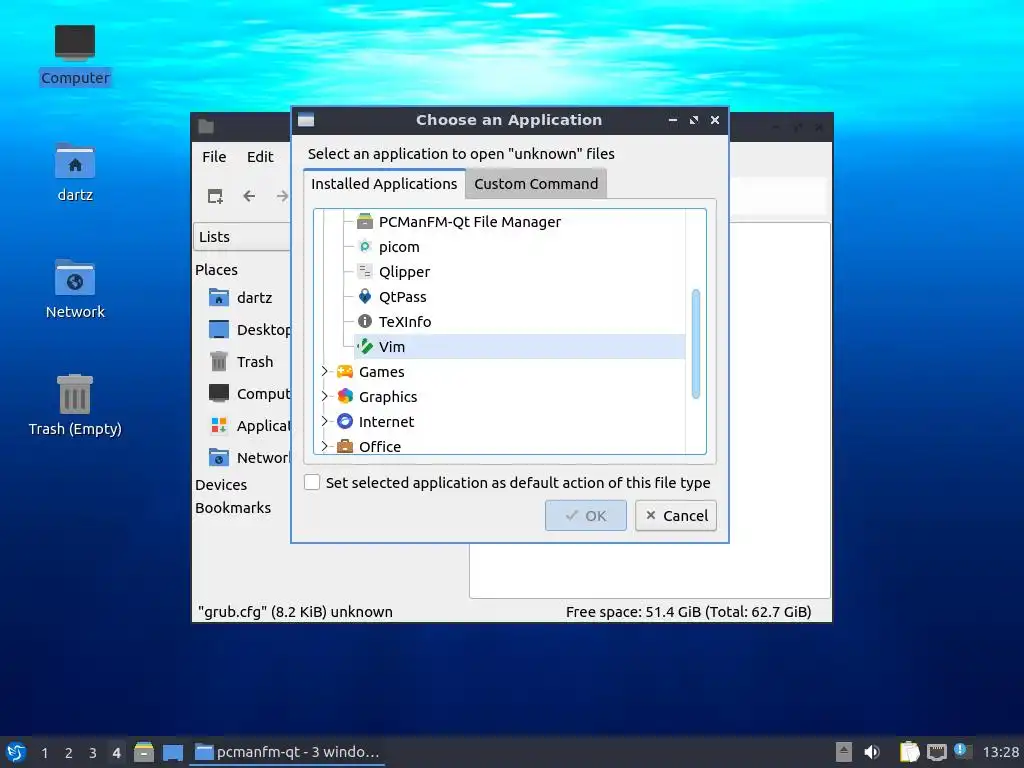Switch to the Installed Applications tab

click(384, 184)
